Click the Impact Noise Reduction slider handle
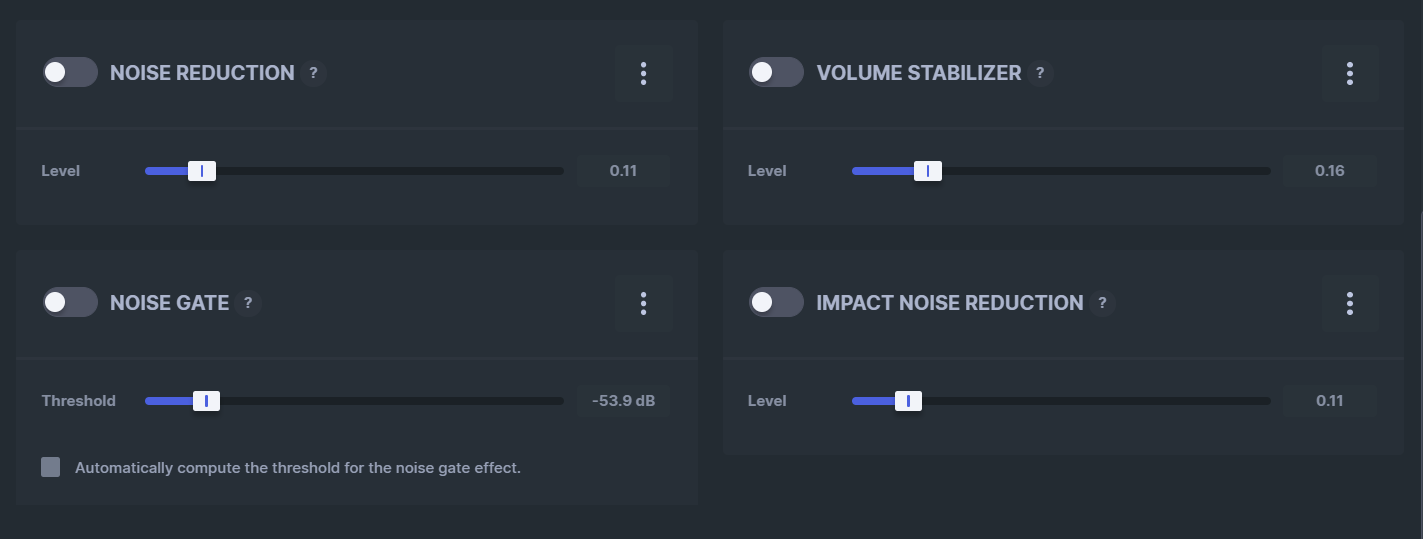Viewport: 1423px width, 539px height. (908, 401)
